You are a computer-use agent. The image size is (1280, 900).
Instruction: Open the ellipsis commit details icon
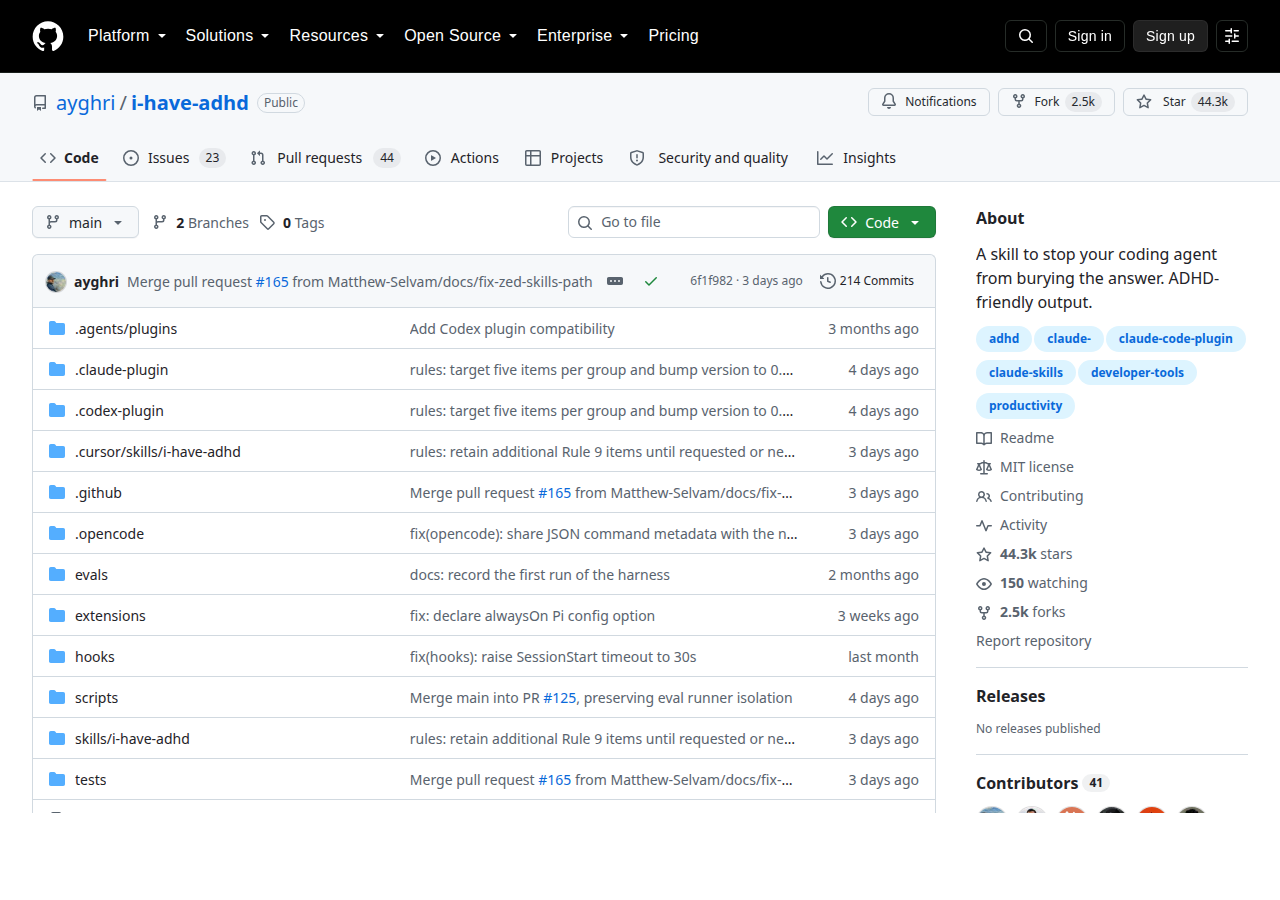point(615,281)
